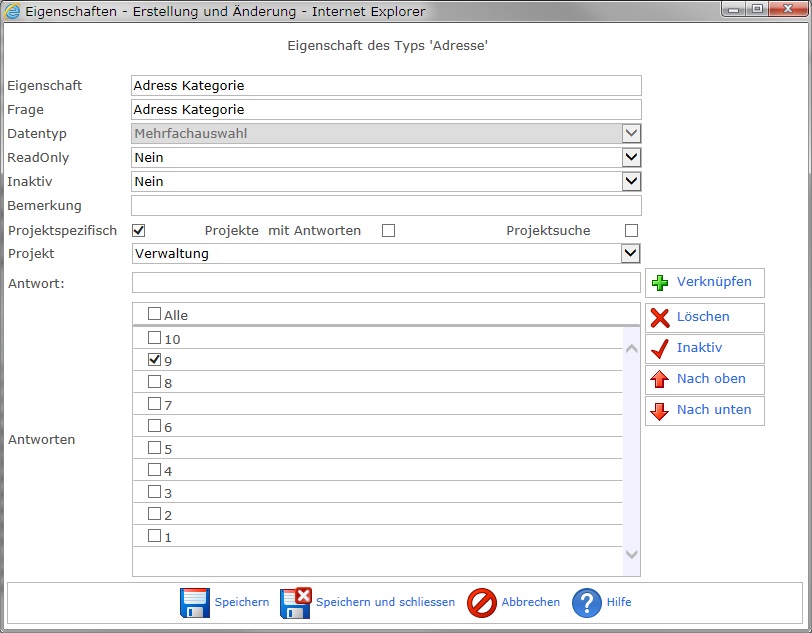Click into the Bemerkung text field

point(386,206)
